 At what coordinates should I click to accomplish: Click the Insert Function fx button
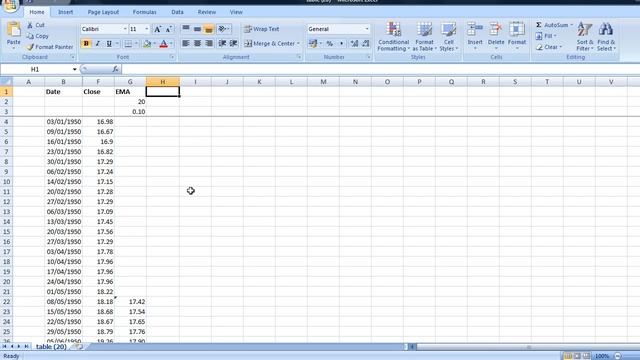116,69
